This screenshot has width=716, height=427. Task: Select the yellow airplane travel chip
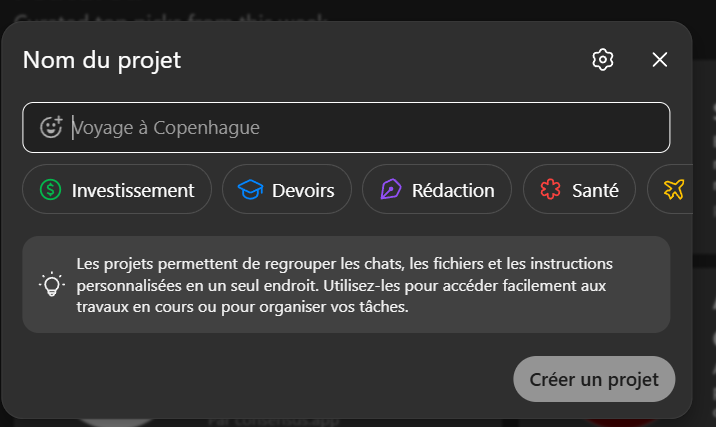click(674, 190)
